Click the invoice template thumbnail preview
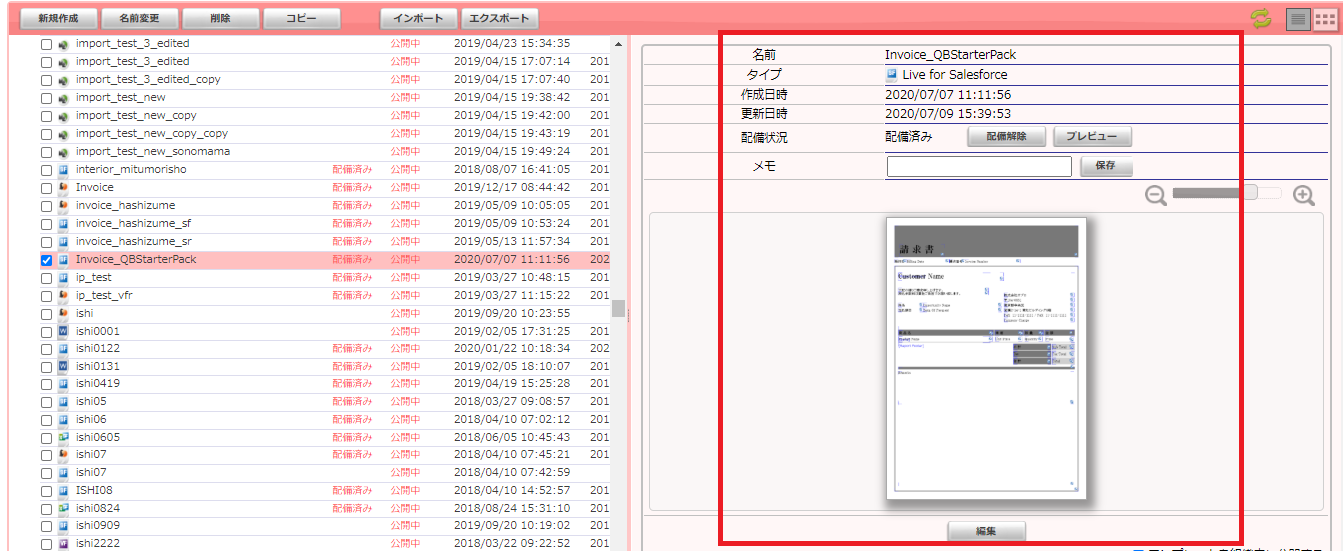The width and height of the screenshot is (1343, 551). tap(986, 358)
